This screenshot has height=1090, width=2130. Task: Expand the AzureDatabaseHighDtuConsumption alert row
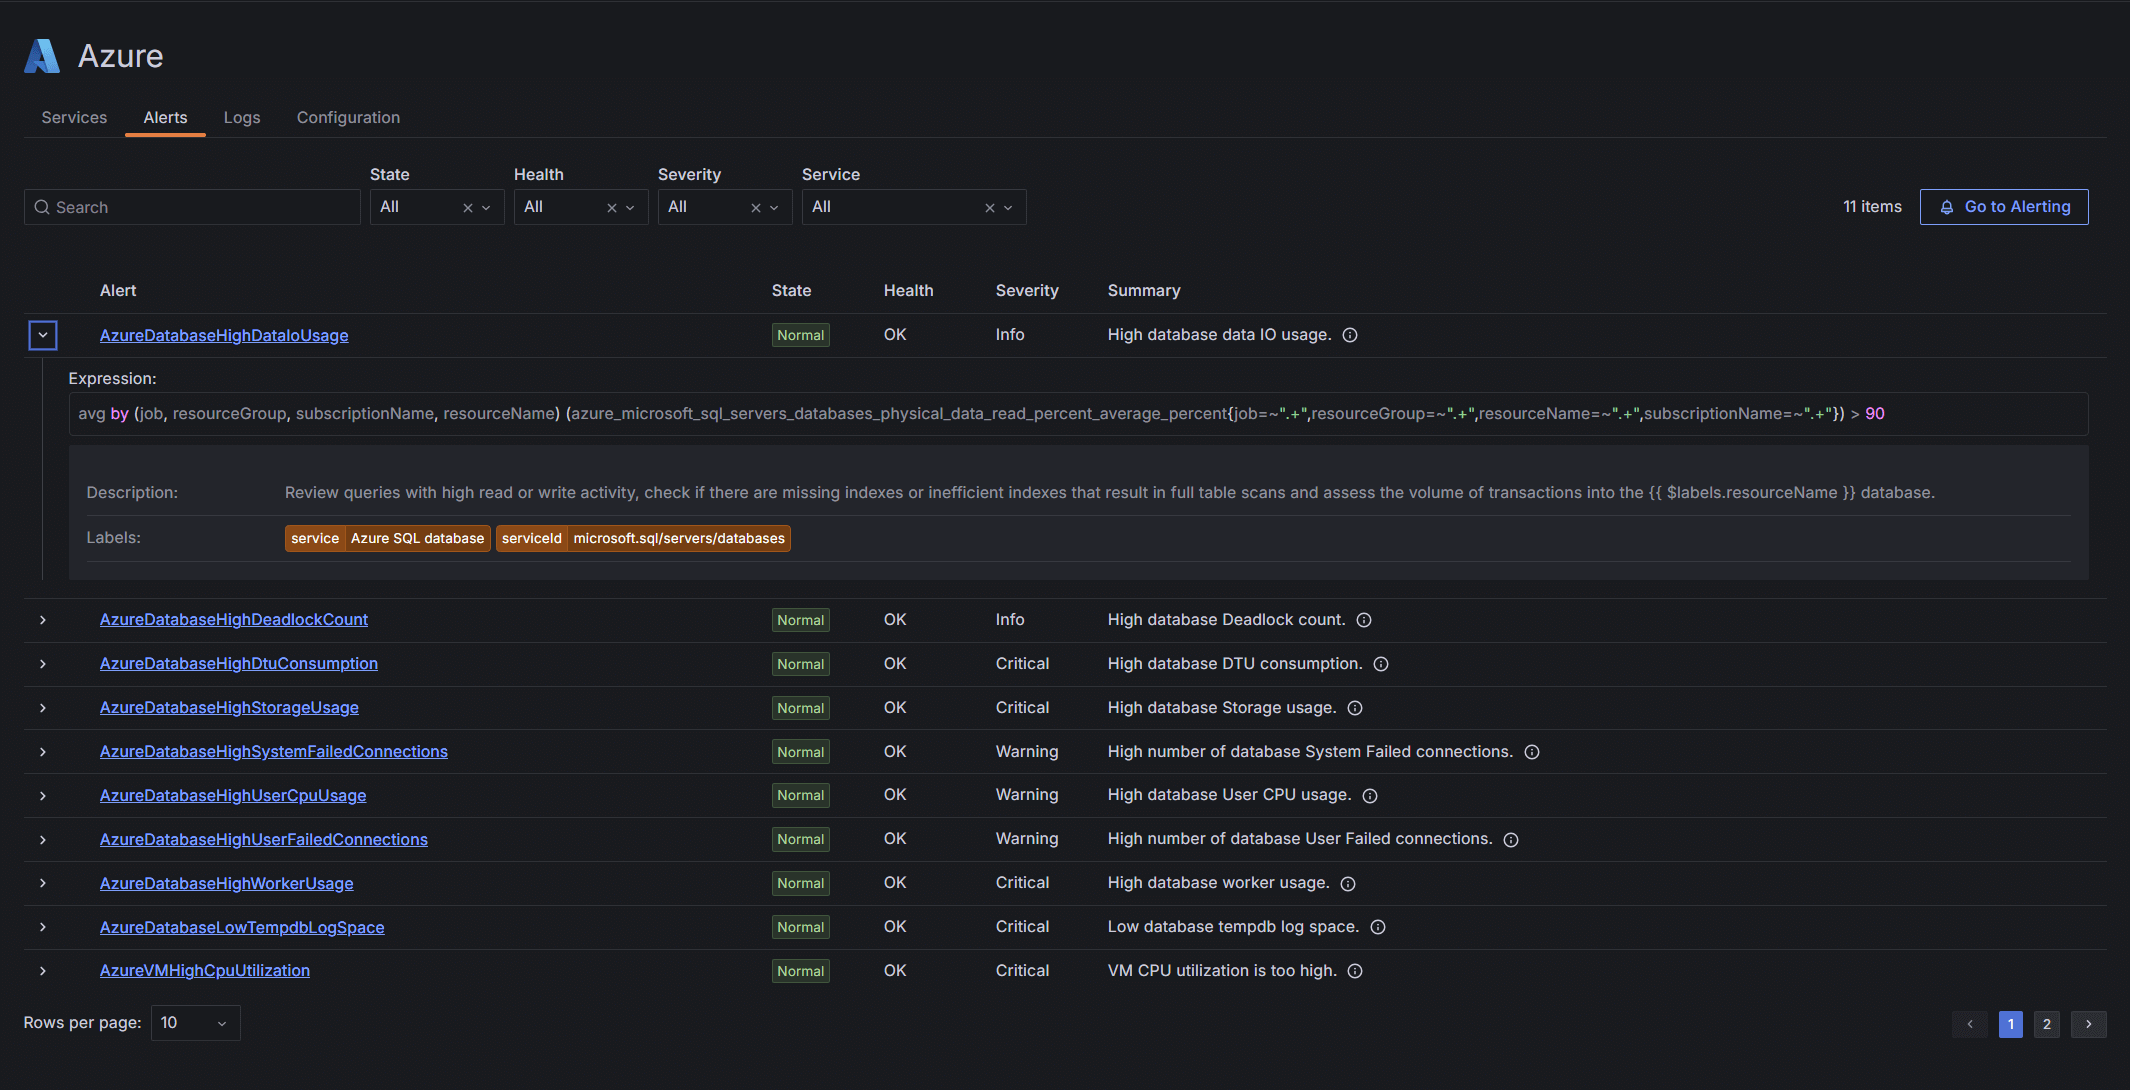42,663
